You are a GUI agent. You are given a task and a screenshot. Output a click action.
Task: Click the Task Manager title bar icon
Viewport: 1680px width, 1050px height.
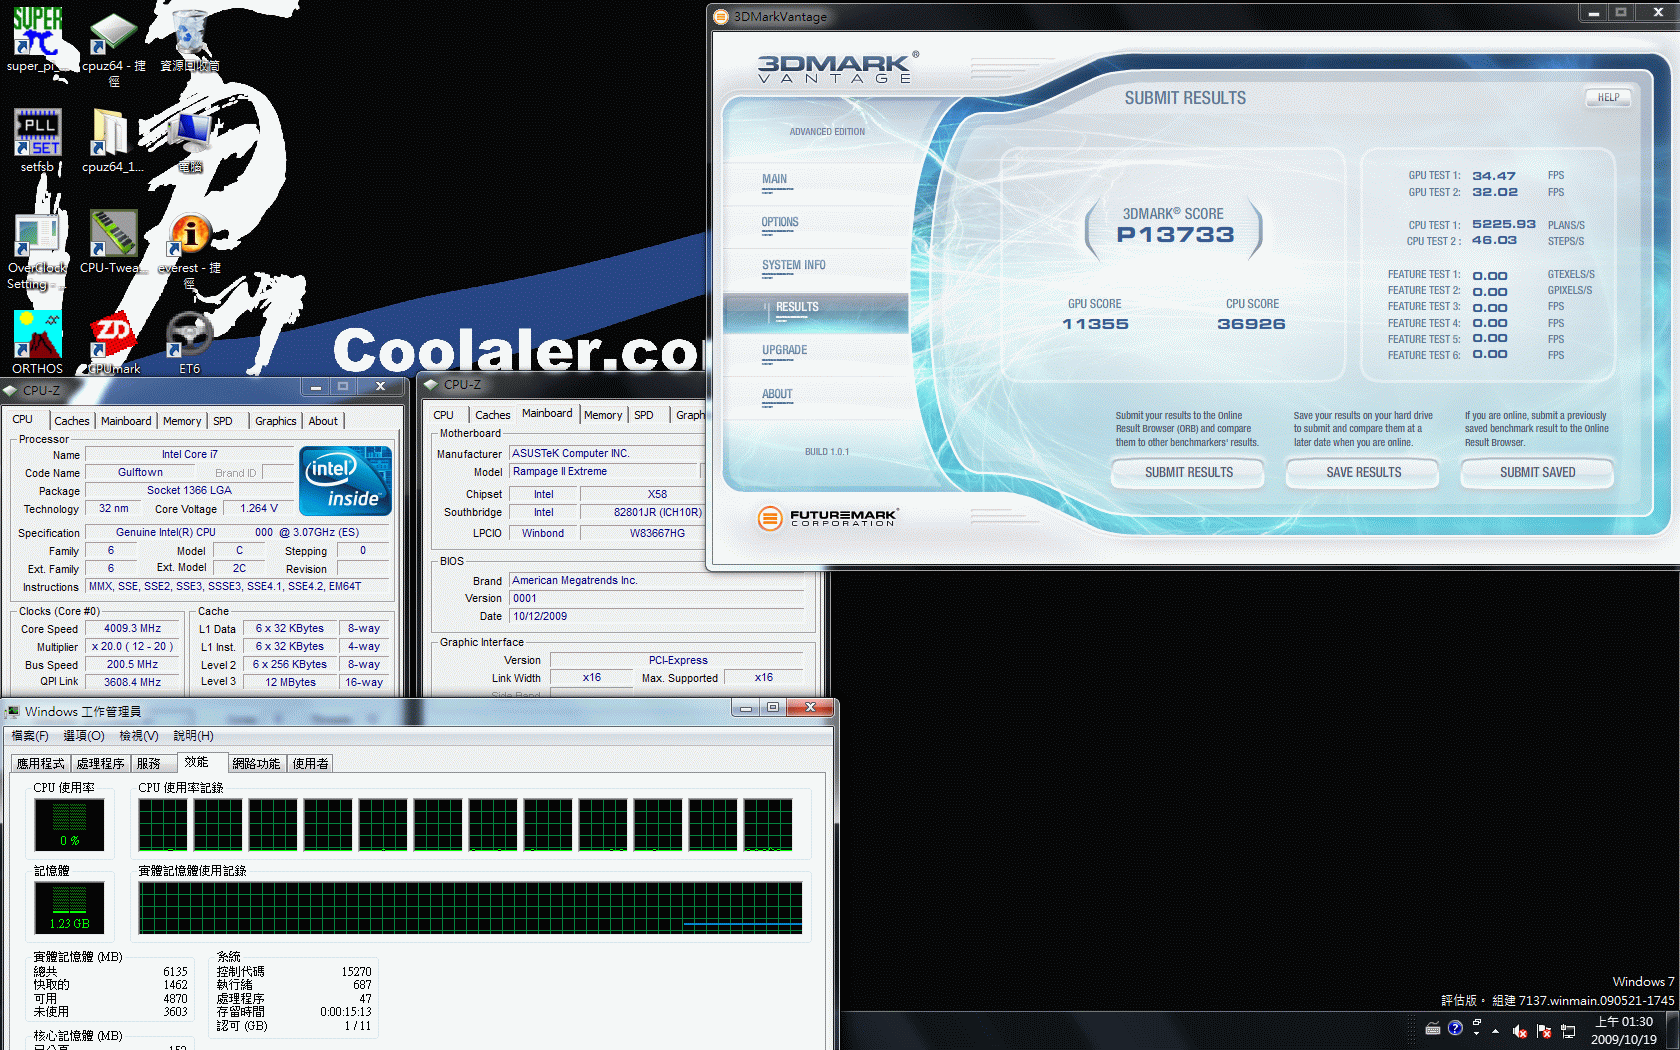point(12,712)
